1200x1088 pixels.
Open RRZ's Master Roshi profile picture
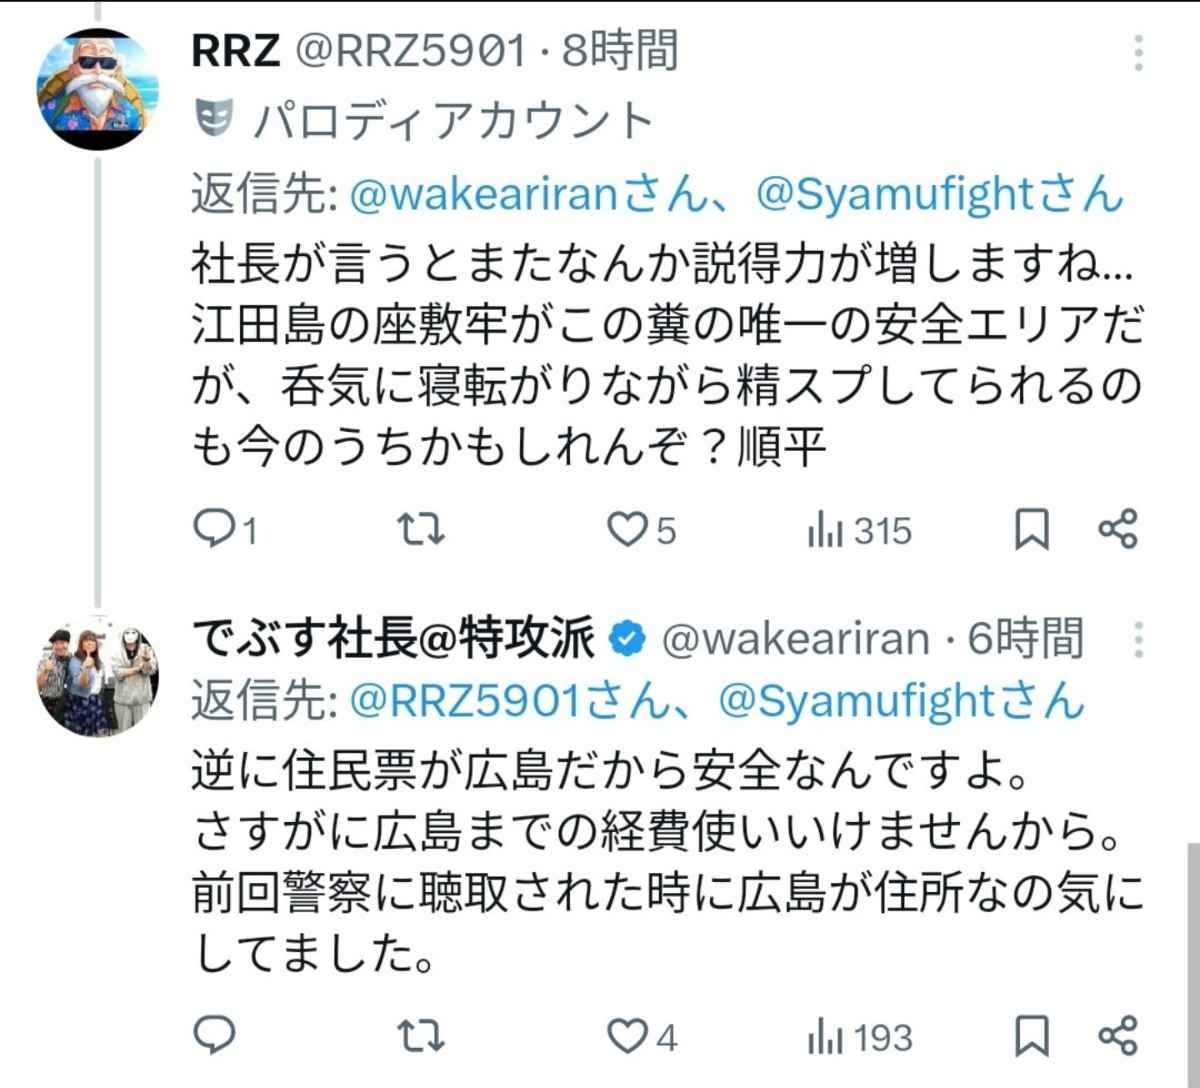point(97,90)
